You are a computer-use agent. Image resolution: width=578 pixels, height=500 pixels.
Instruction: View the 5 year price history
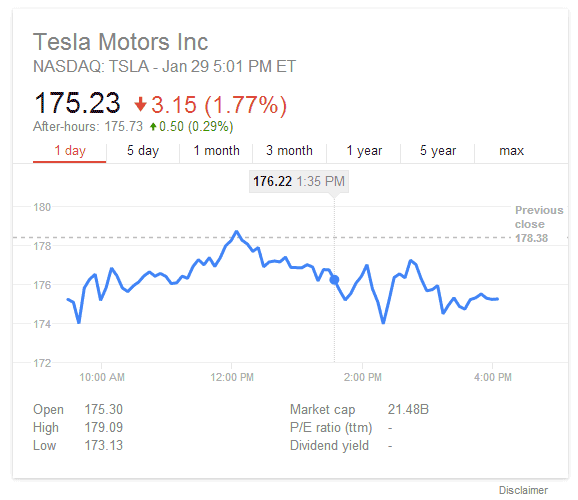point(438,151)
